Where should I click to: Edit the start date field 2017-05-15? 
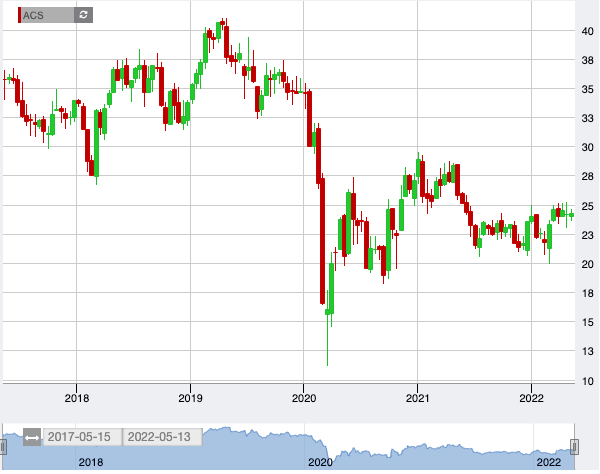pos(83,437)
